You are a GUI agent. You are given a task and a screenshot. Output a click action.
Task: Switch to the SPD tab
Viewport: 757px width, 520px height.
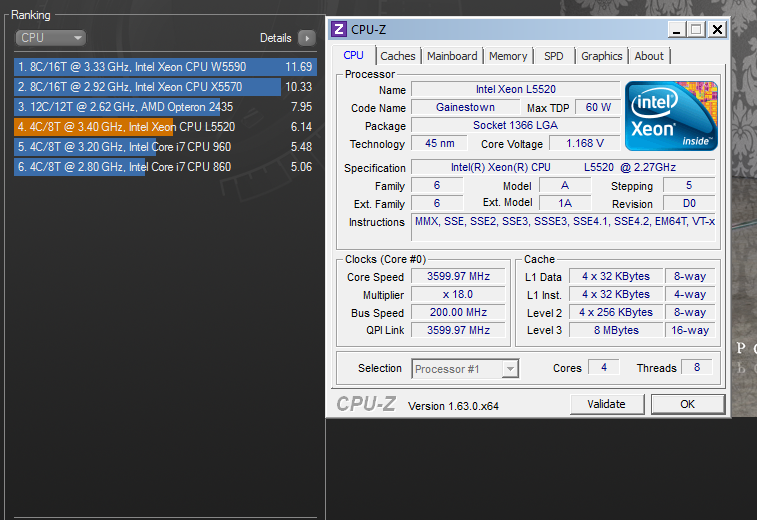(x=553, y=56)
